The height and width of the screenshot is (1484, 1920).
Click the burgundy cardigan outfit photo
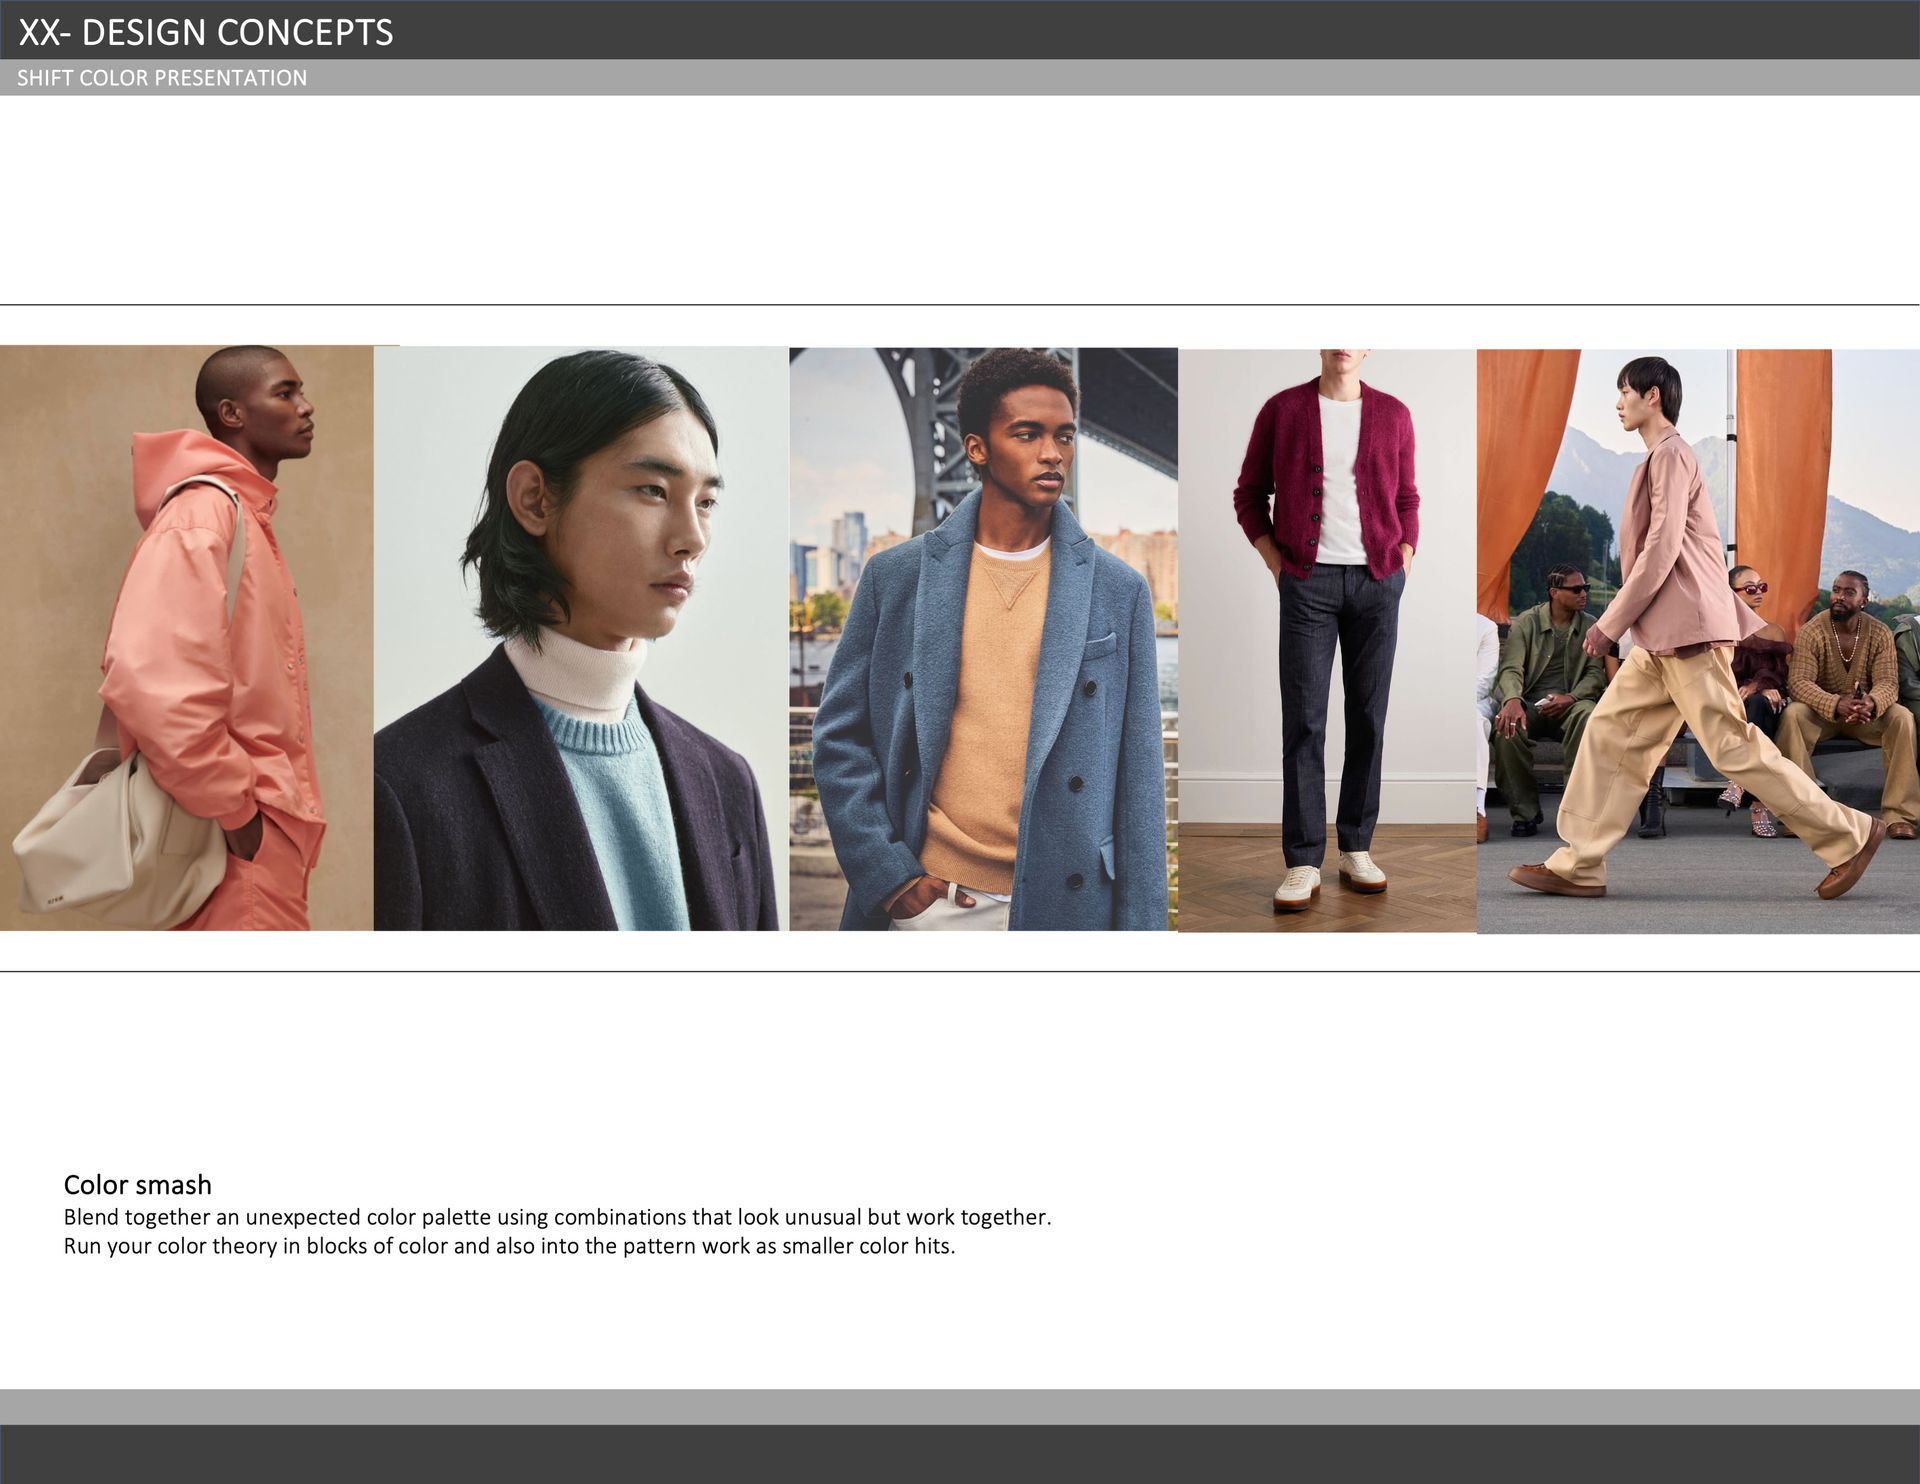pyautogui.click(x=1327, y=640)
